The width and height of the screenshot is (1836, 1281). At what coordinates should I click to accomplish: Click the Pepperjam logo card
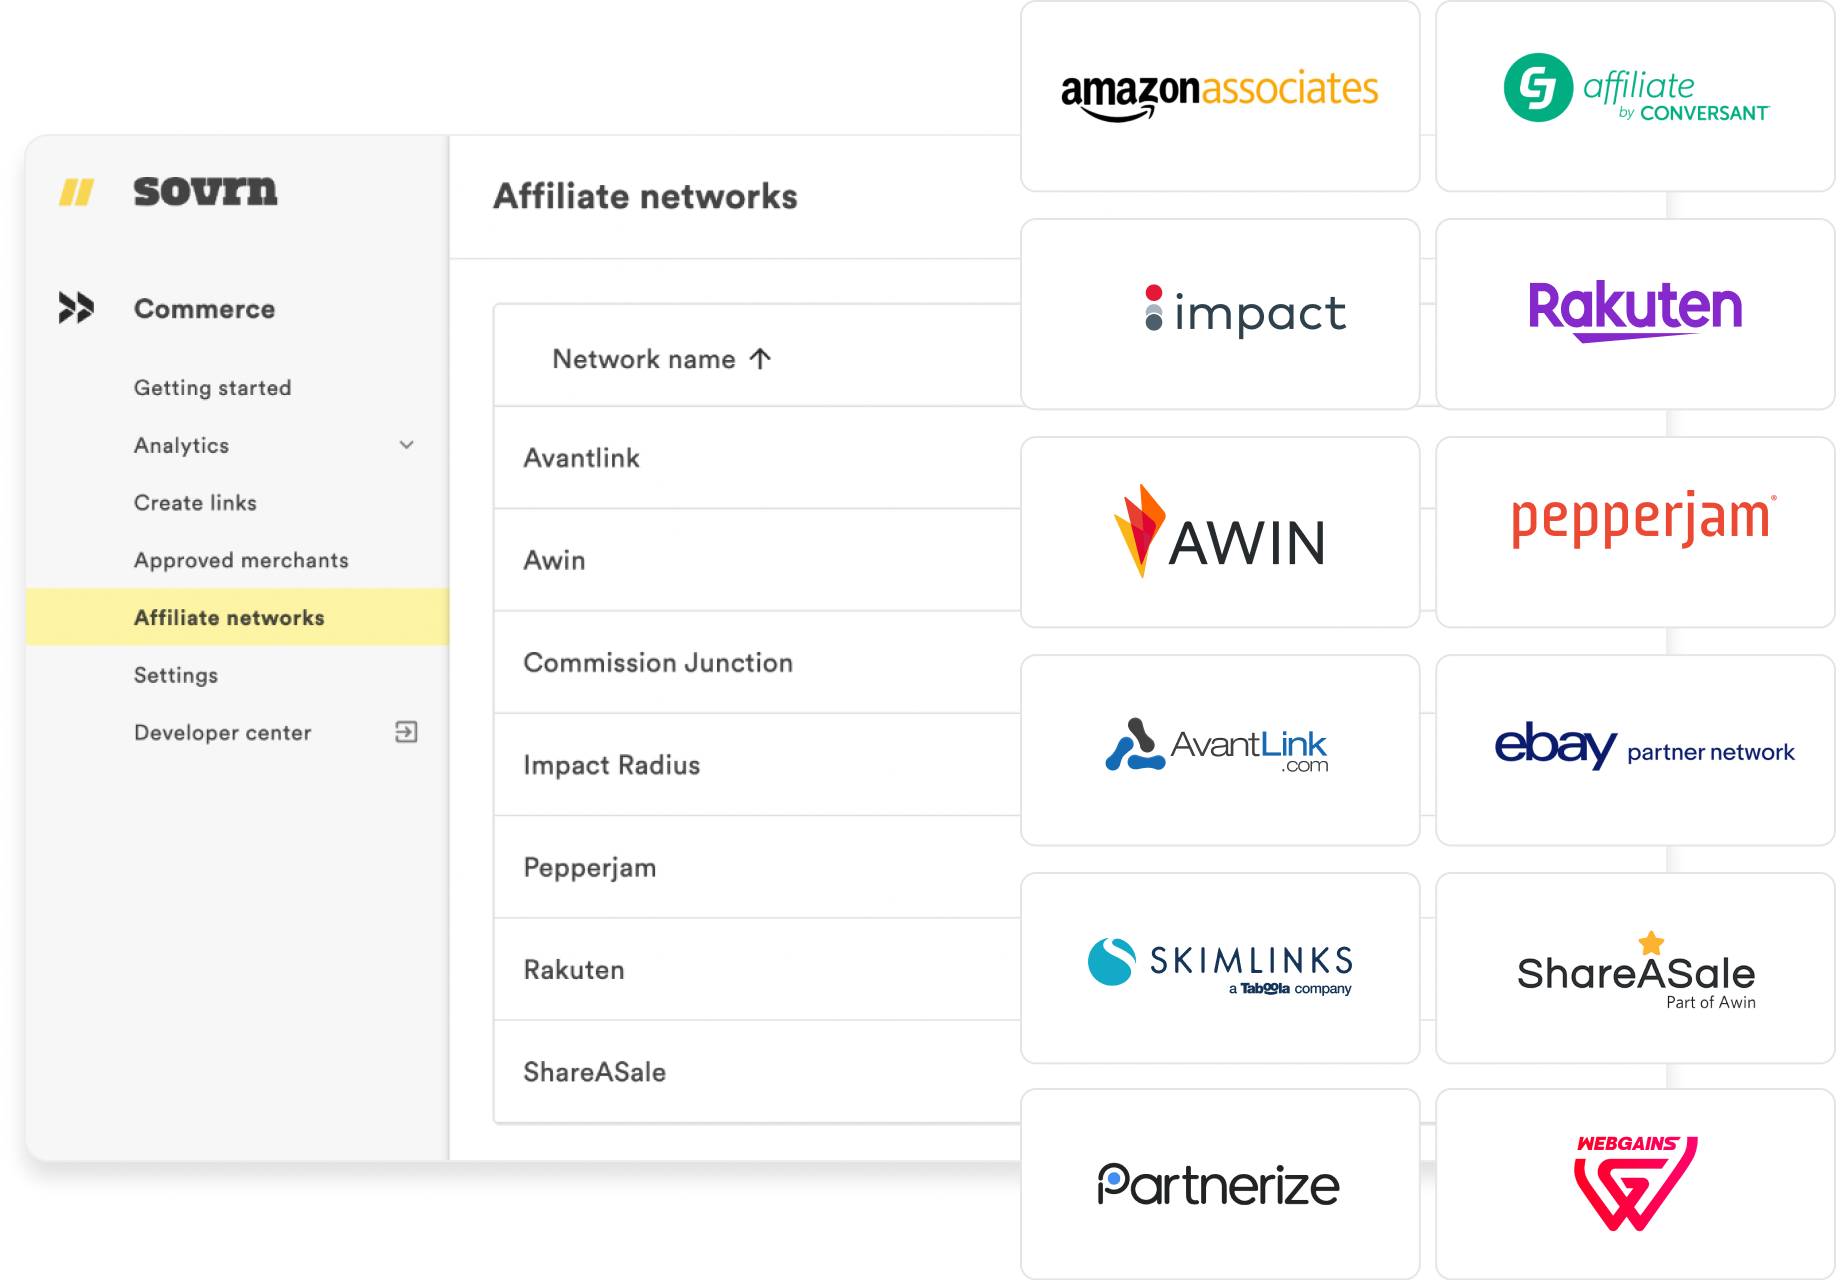click(x=1640, y=521)
